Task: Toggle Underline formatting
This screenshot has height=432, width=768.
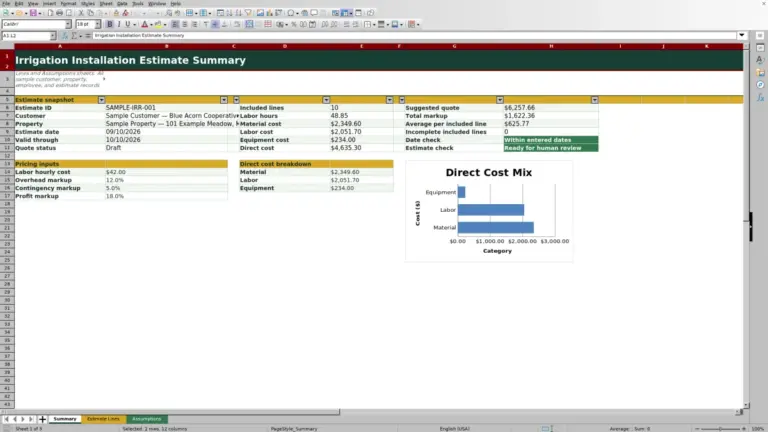Action: coord(127,24)
